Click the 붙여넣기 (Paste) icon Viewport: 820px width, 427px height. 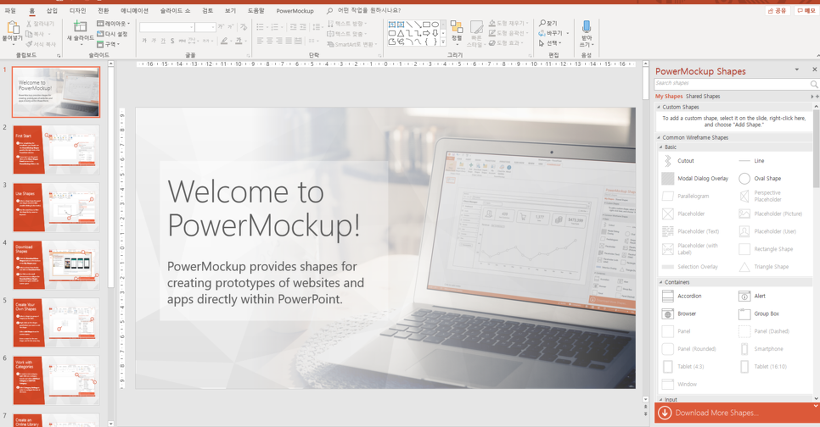tap(12, 28)
